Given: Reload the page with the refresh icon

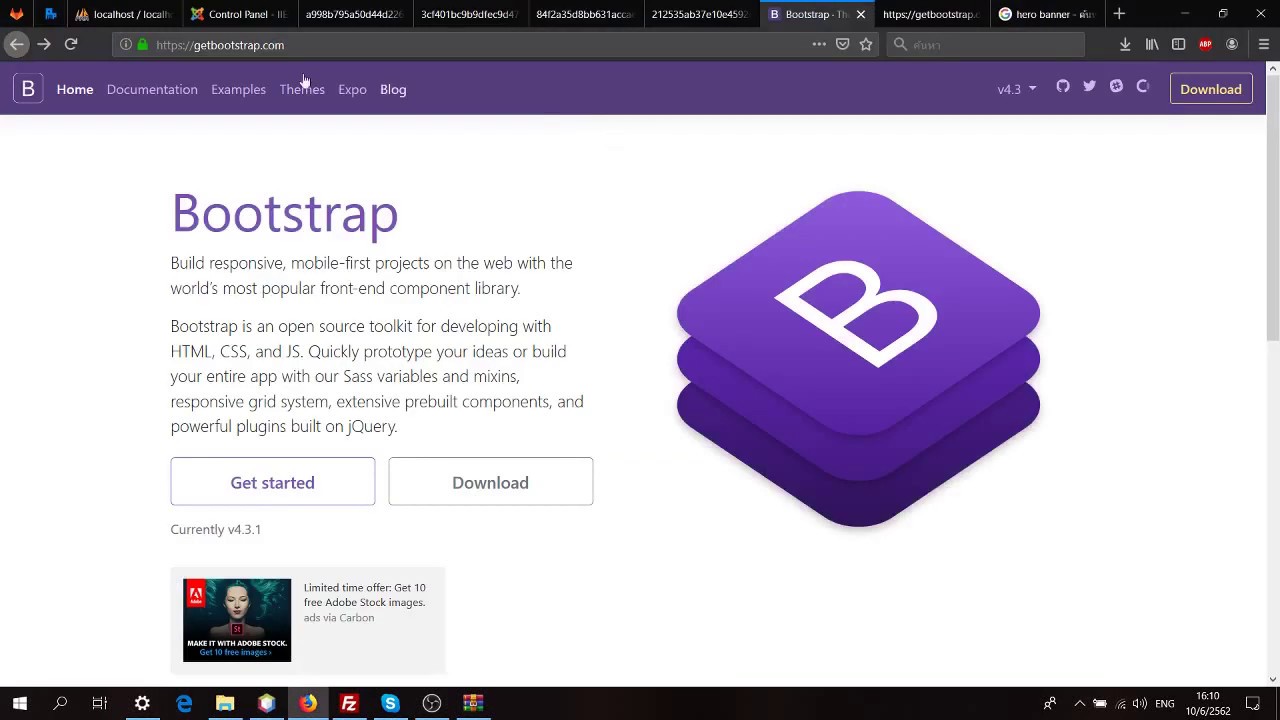Looking at the screenshot, I should click(71, 44).
